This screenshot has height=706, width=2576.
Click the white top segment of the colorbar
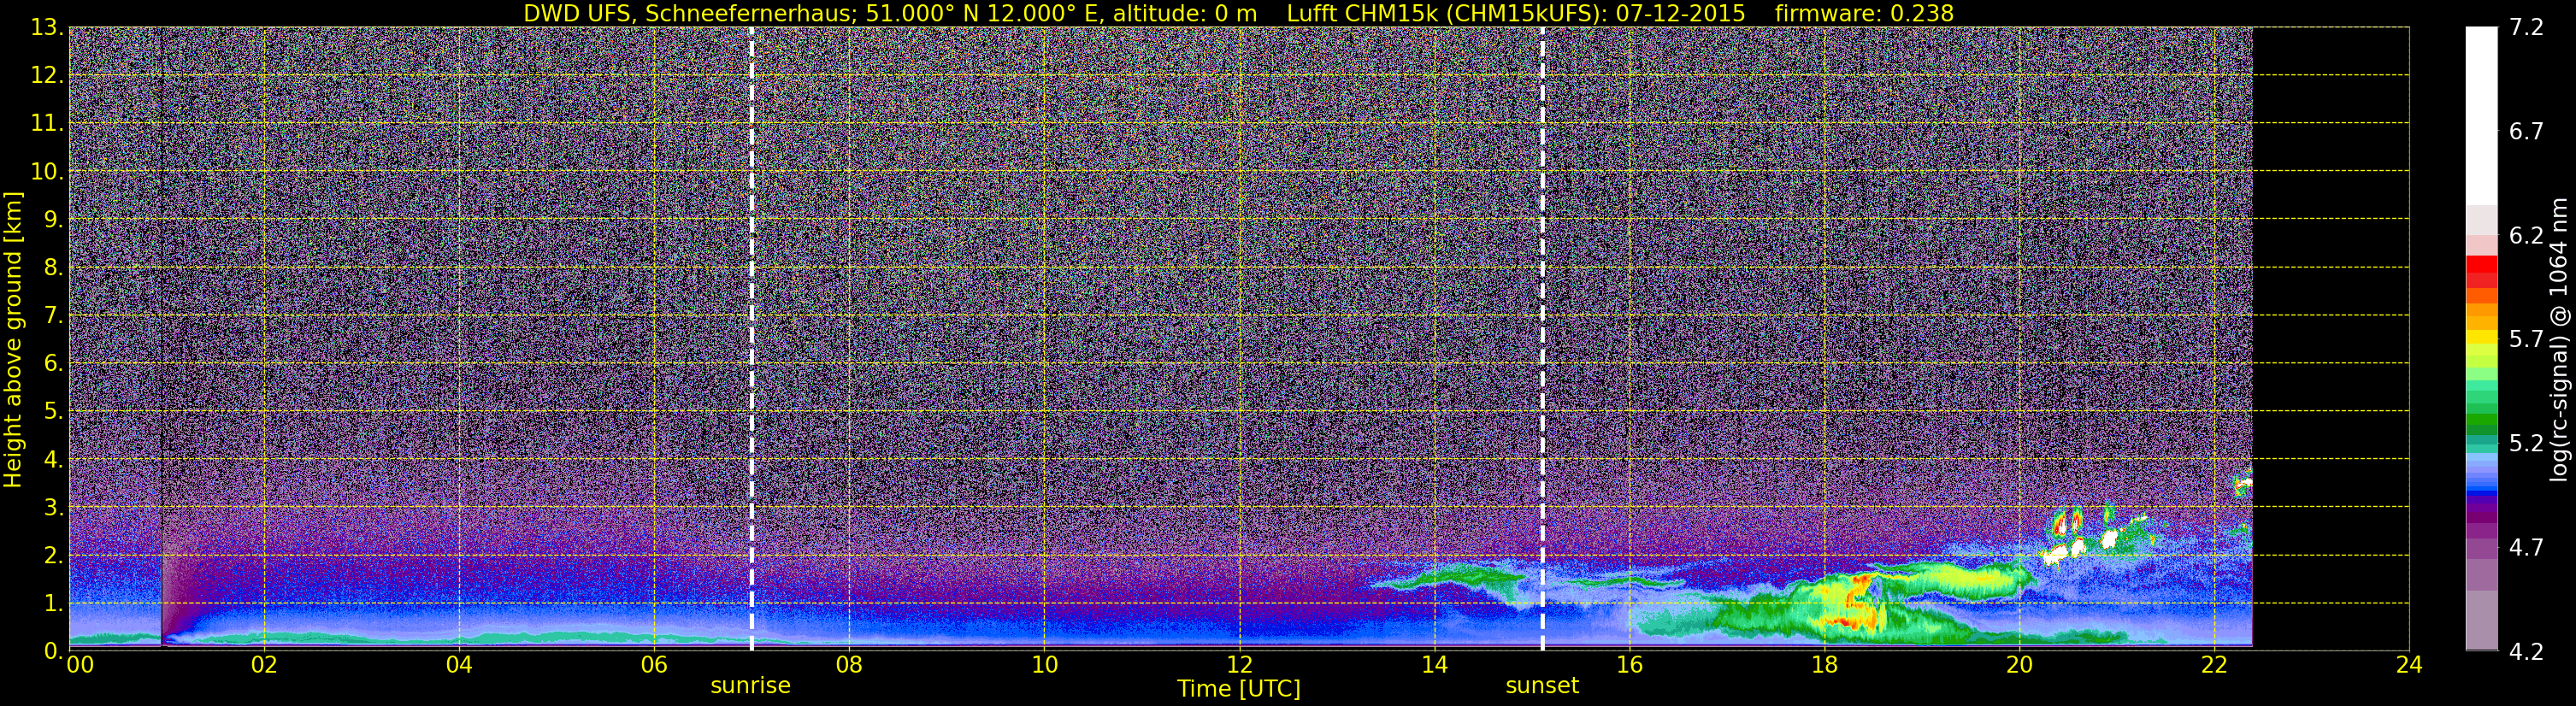coord(2481,115)
